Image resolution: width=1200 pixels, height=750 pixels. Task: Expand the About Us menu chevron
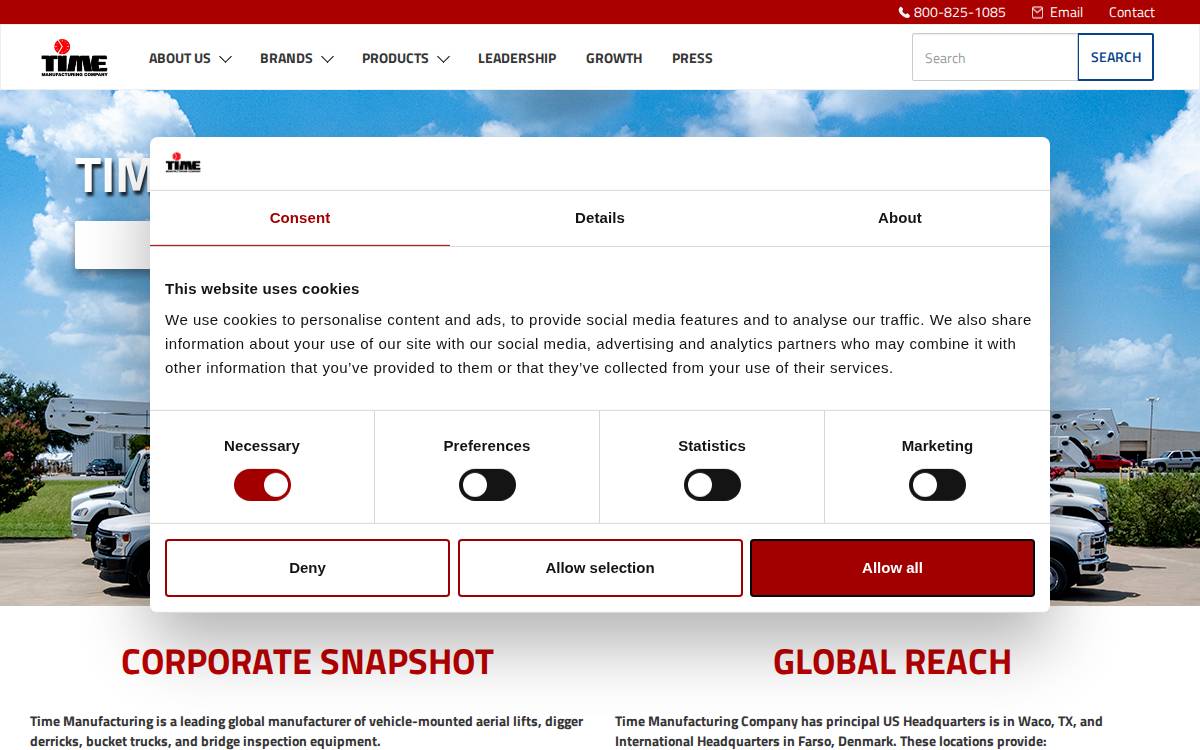coord(225,59)
